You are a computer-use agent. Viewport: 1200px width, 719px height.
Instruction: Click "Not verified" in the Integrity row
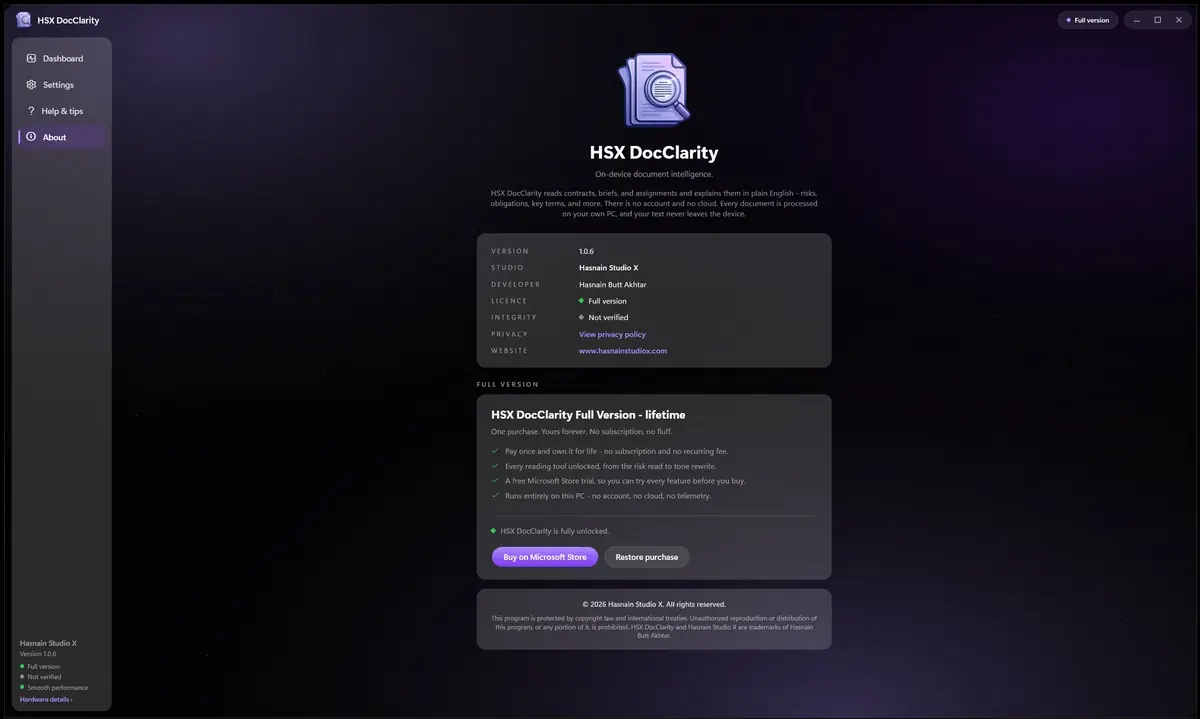(x=608, y=317)
